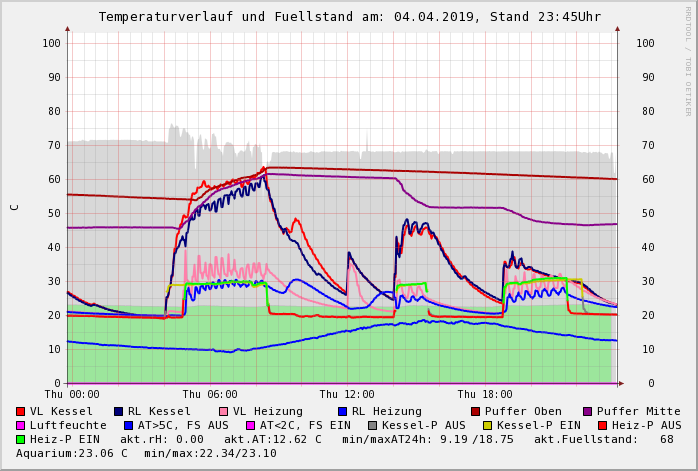Click the Thu 06:00 time axis label
698x471 pixels.
210,394
